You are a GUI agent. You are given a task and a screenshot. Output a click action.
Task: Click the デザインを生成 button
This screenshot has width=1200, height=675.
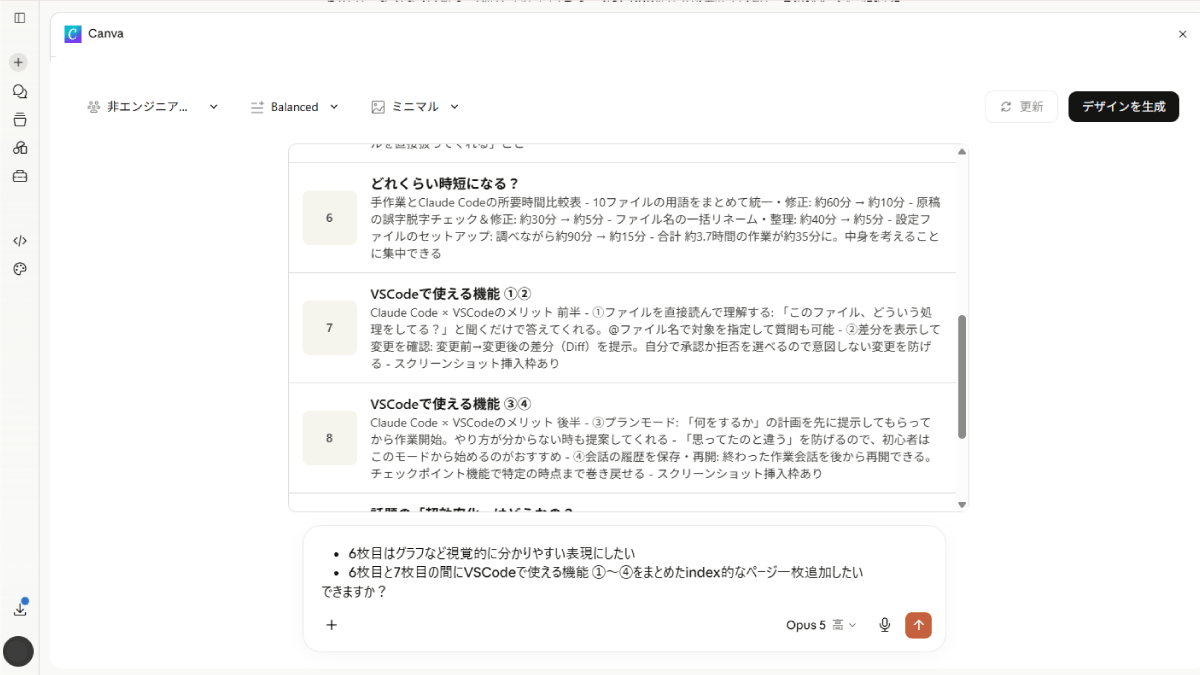[1123, 107]
